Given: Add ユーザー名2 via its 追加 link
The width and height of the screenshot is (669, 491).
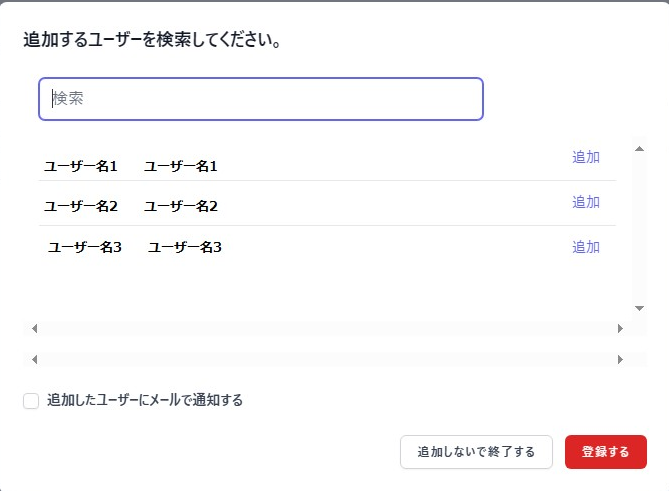Looking at the screenshot, I should (x=586, y=202).
